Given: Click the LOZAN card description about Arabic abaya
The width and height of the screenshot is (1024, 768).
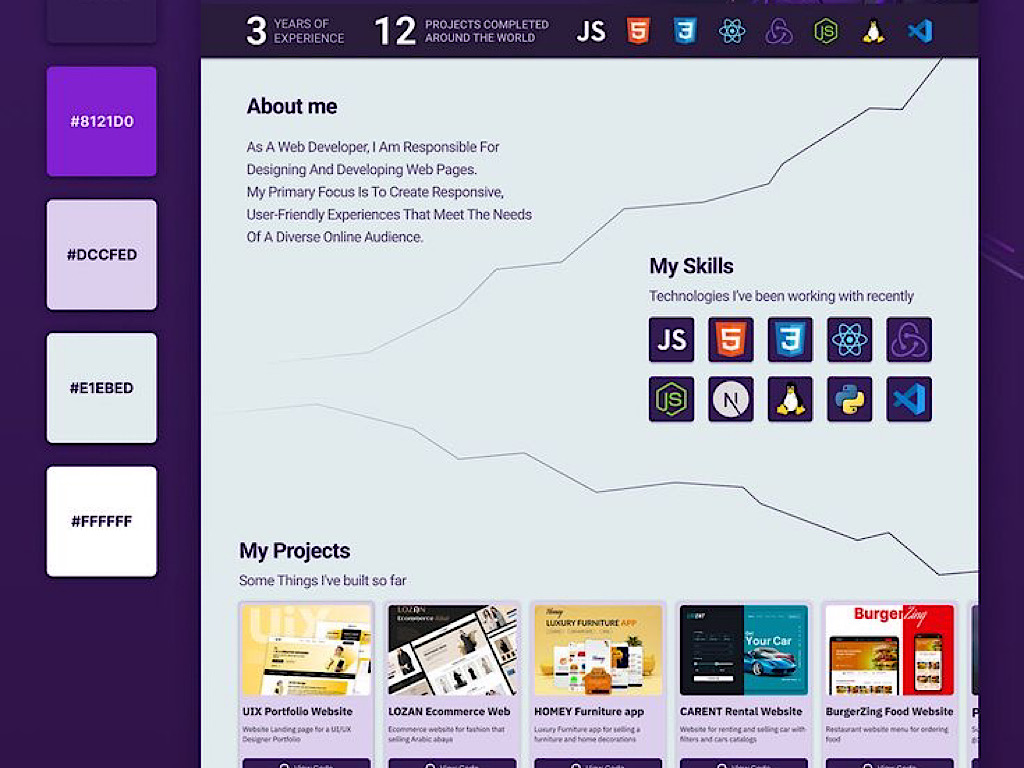Looking at the screenshot, I should click(x=447, y=734).
